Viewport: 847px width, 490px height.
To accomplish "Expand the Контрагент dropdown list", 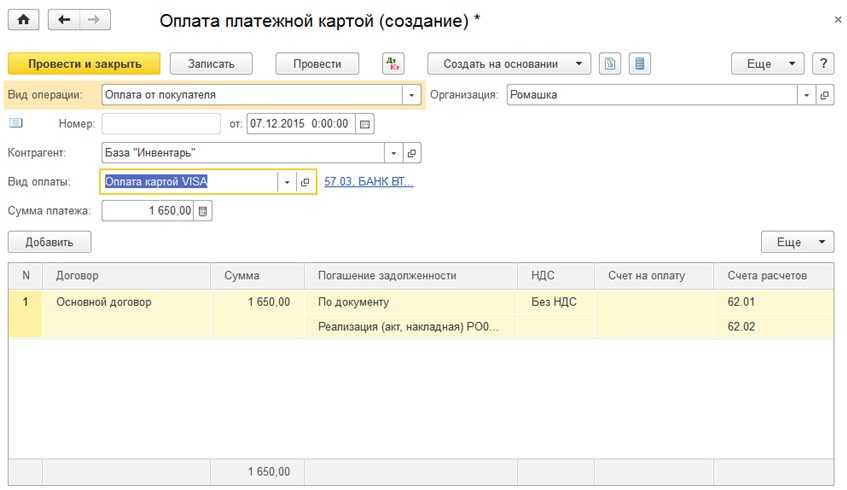I will pyautogui.click(x=394, y=153).
